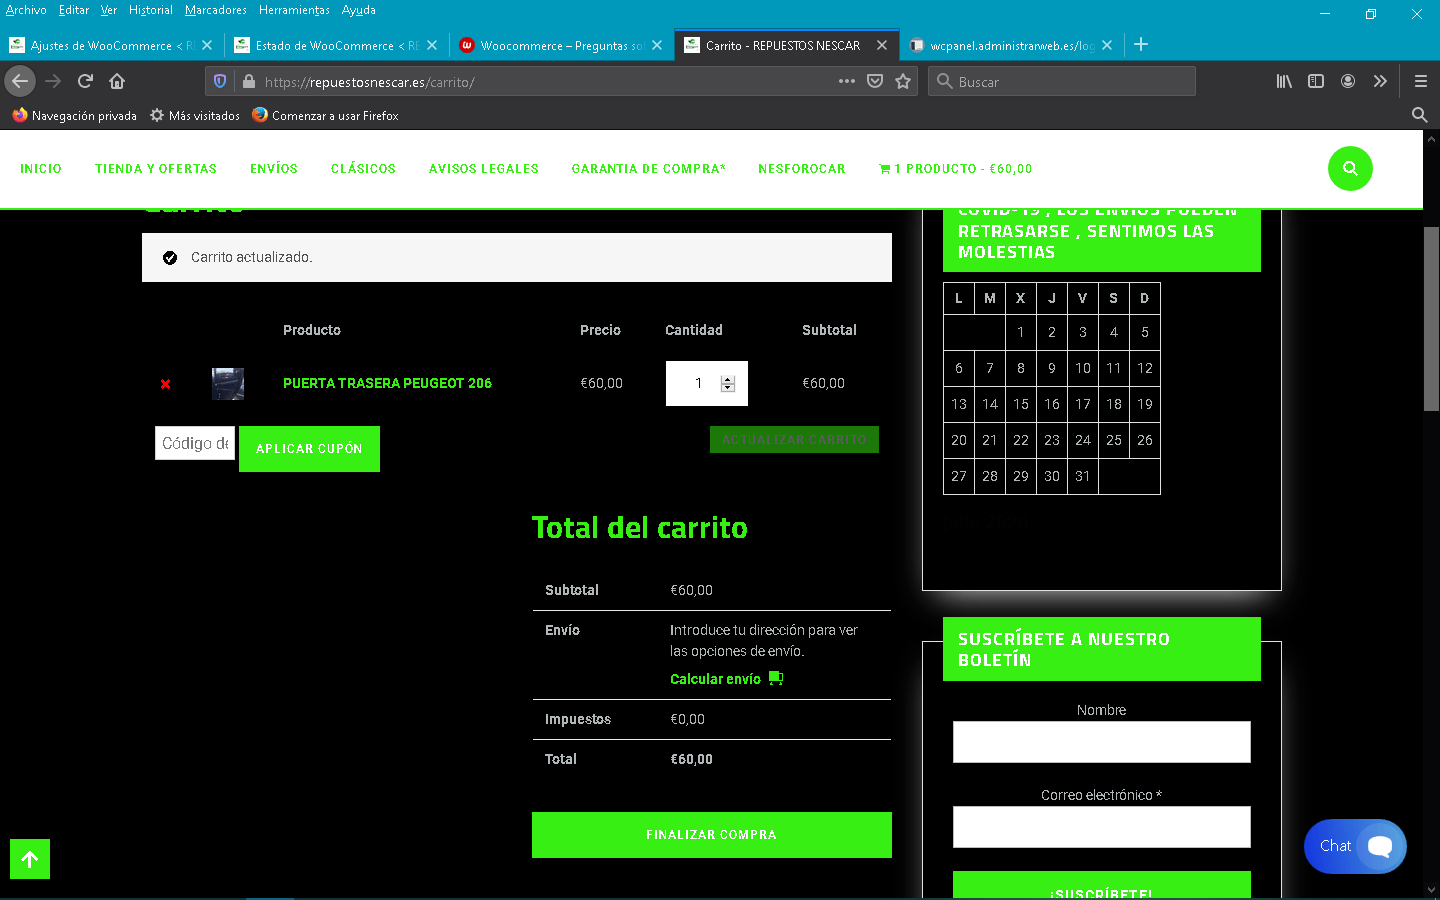Show sidebars icon in toolbar
The width and height of the screenshot is (1440, 900).
coord(1316,81)
